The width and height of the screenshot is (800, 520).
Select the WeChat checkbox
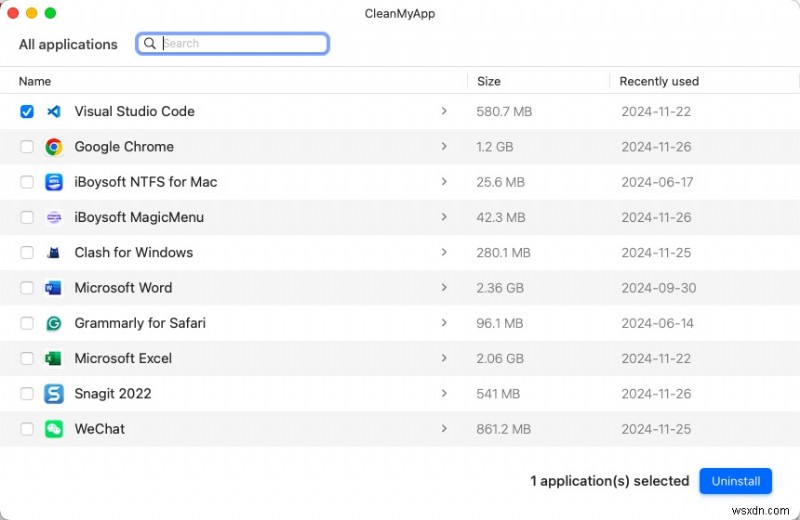tap(27, 429)
